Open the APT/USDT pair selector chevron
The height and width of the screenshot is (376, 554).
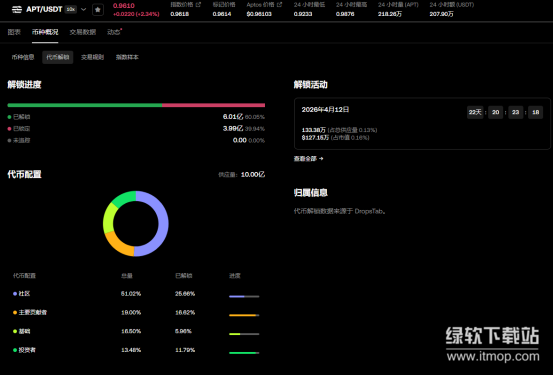tap(83, 10)
